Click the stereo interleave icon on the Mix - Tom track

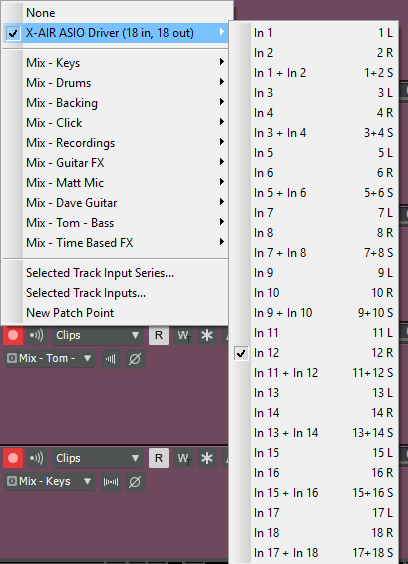[x=111, y=359]
